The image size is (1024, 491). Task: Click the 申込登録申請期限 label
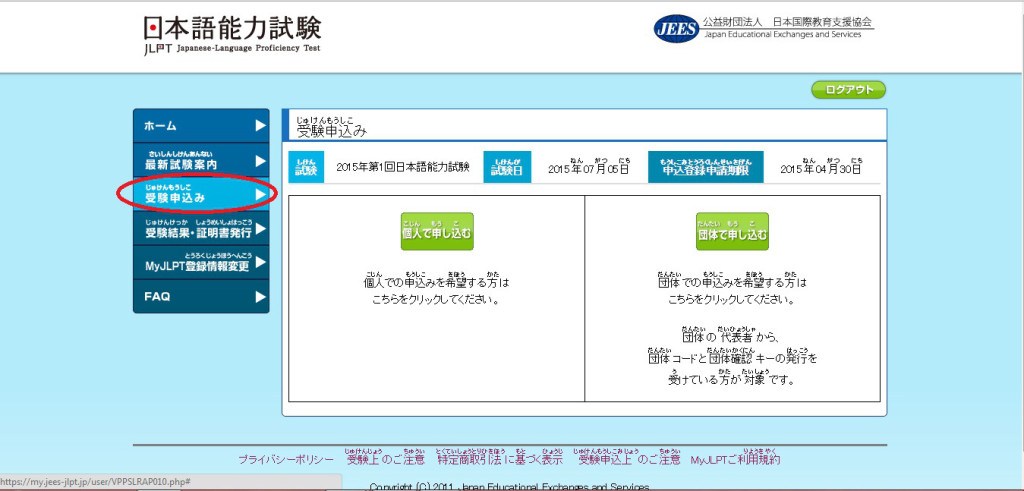[x=706, y=167]
